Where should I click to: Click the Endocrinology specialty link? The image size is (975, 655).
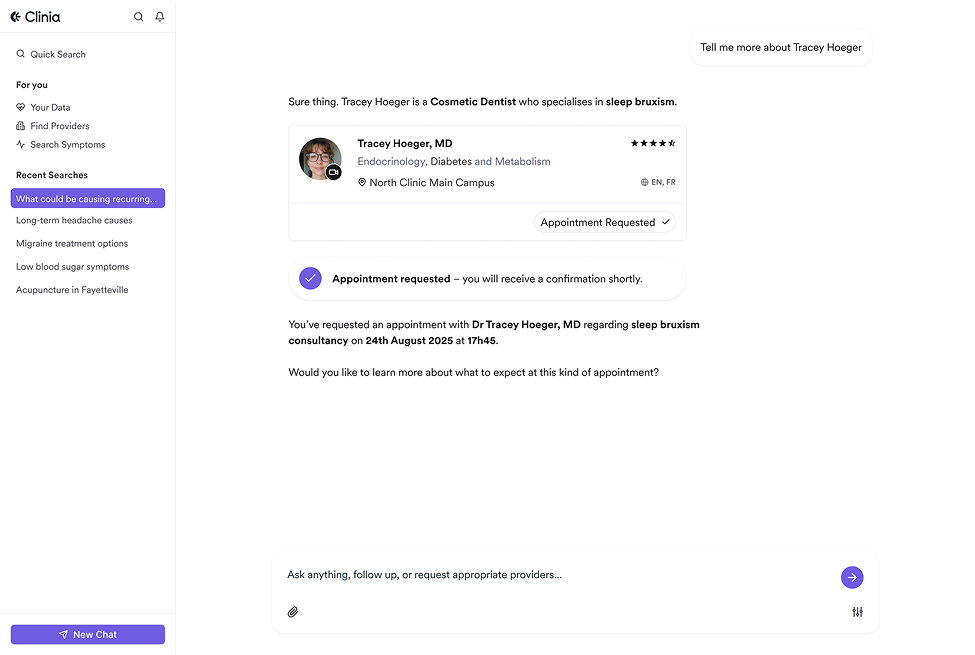click(x=392, y=161)
